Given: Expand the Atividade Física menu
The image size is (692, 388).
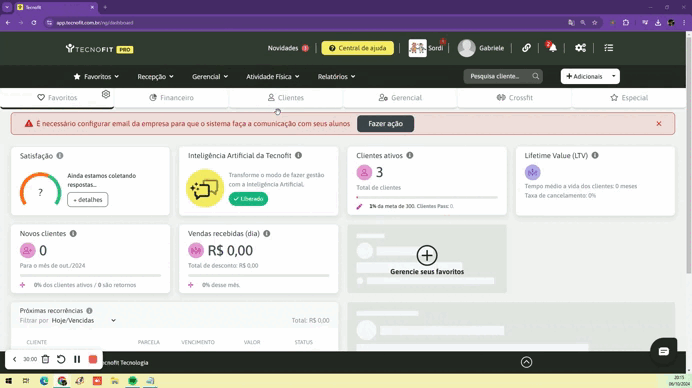Looking at the screenshot, I should [x=273, y=76].
